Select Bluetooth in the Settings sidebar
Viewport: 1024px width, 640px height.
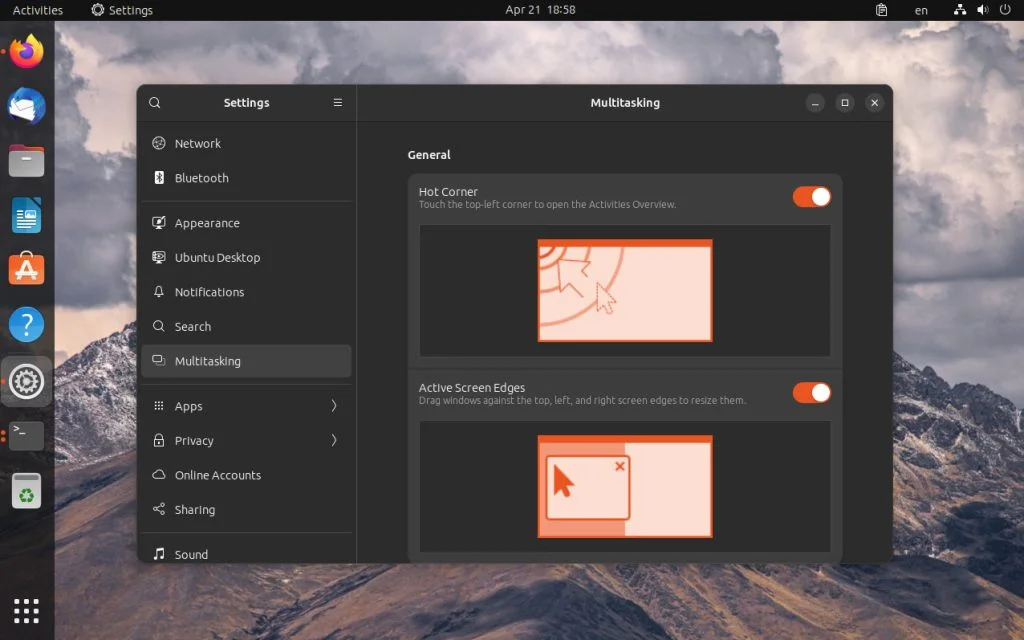203,178
